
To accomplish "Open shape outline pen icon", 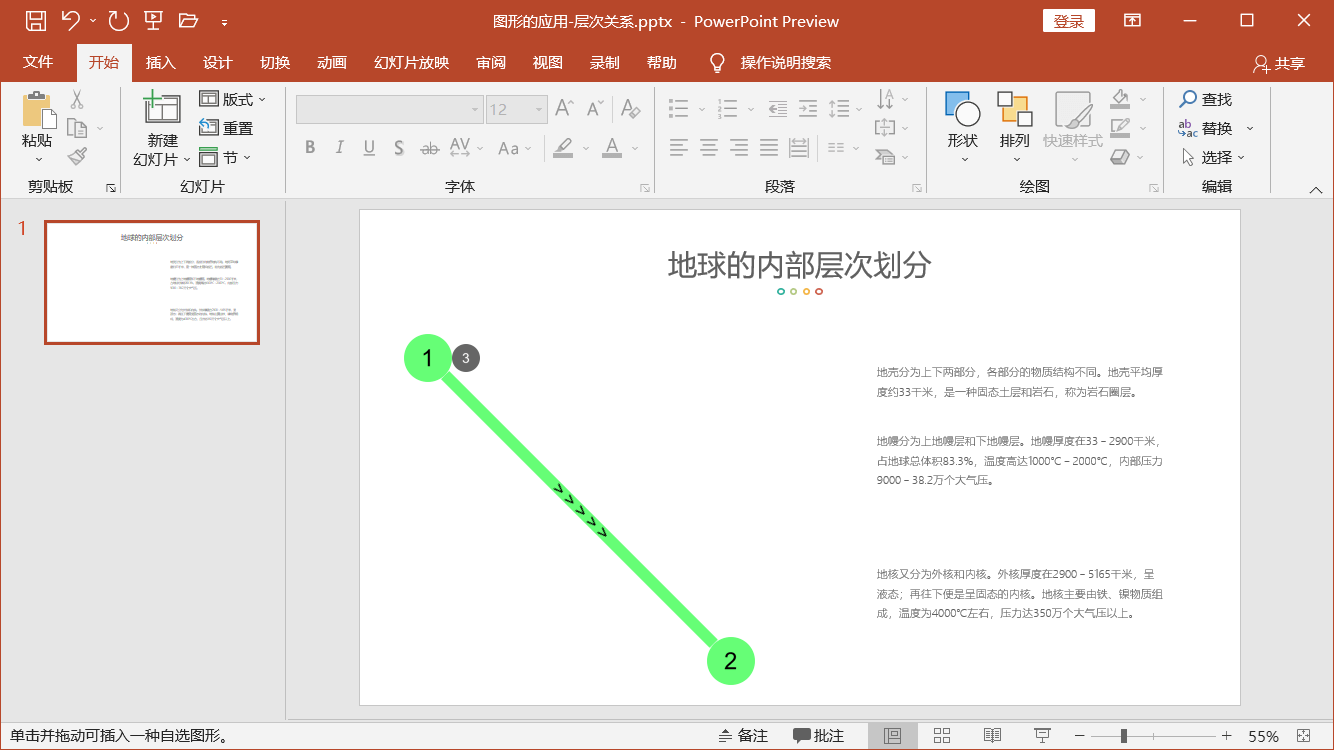I will click(1120, 128).
